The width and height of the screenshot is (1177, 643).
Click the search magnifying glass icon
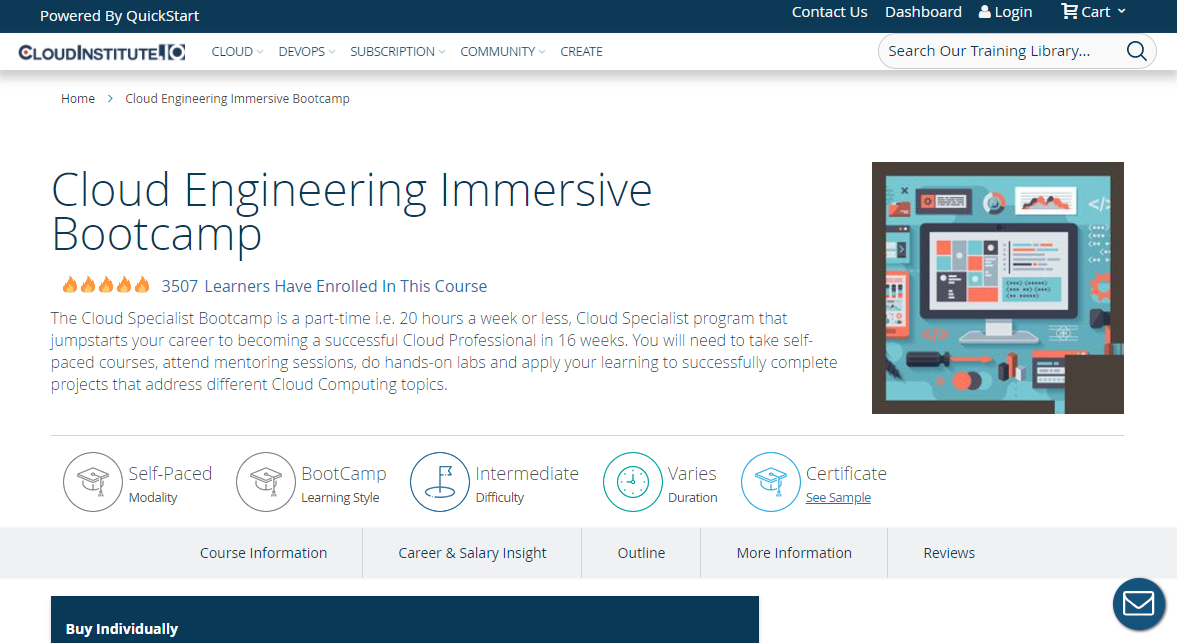(x=1136, y=52)
